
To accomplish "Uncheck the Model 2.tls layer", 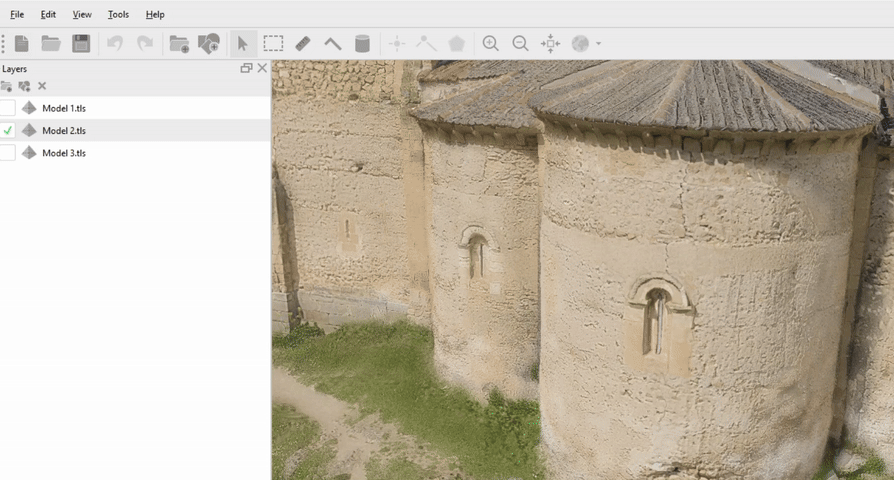I will pos(8,130).
